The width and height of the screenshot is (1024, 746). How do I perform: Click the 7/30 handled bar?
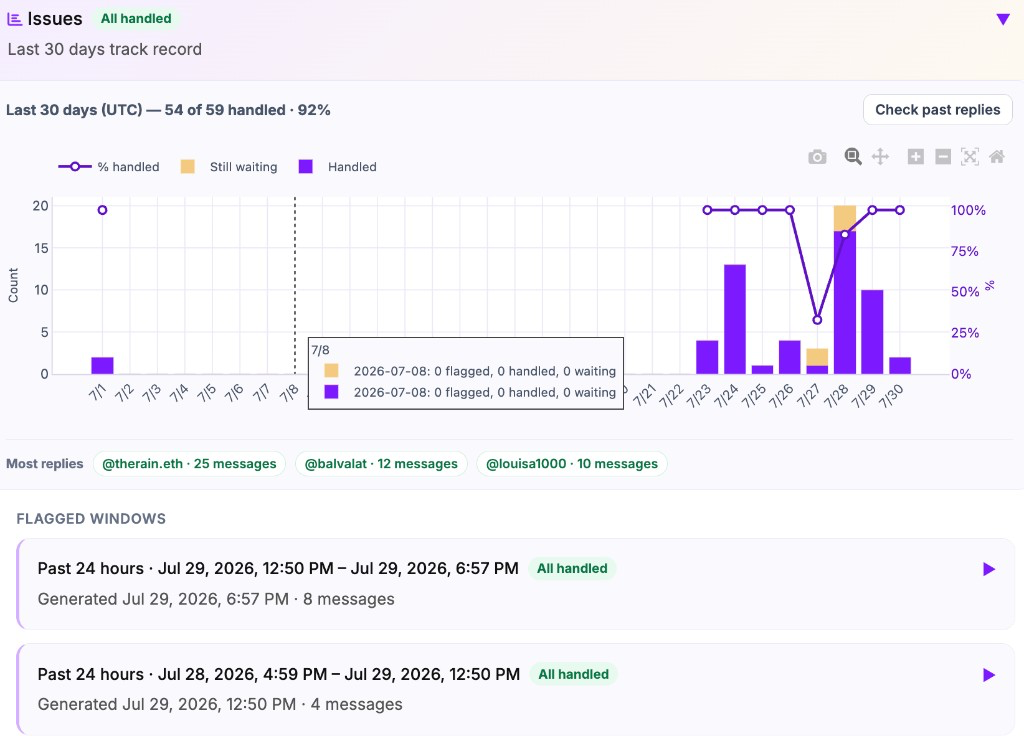pos(900,366)
